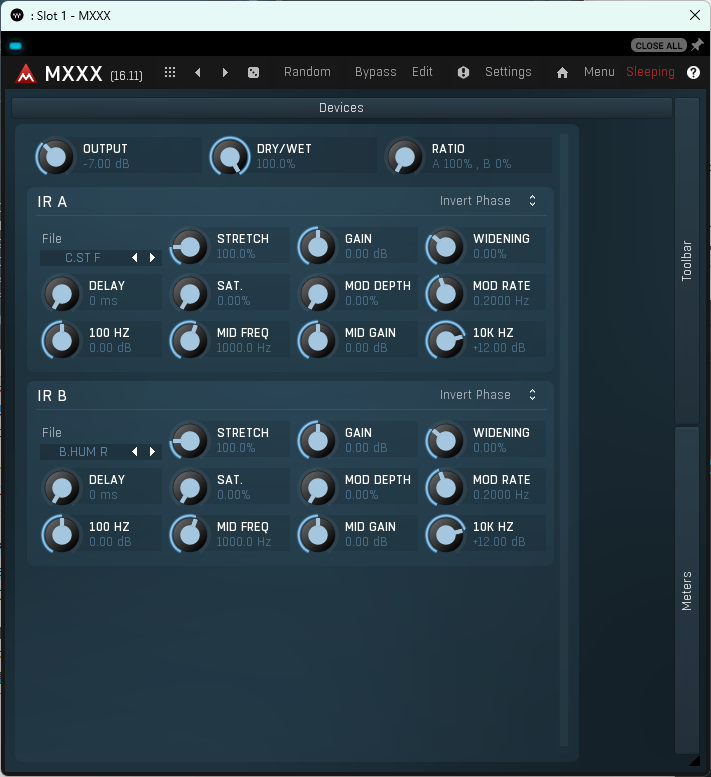Screen dimensions: 711x777
Task: Click the Devices header bar
Action: point(341,108)
